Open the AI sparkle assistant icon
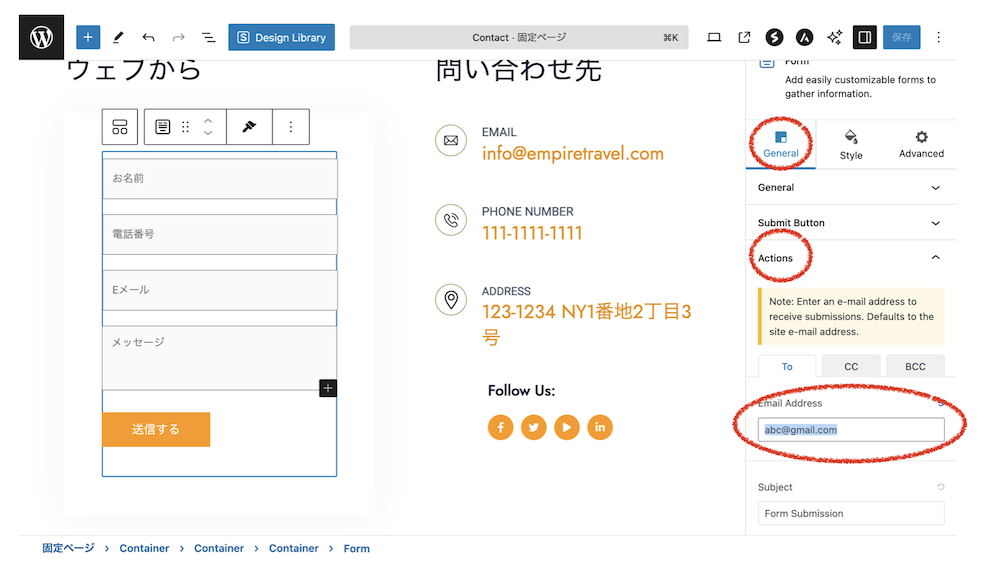This screenshot has width=1000, height=573. click(834, 37)
